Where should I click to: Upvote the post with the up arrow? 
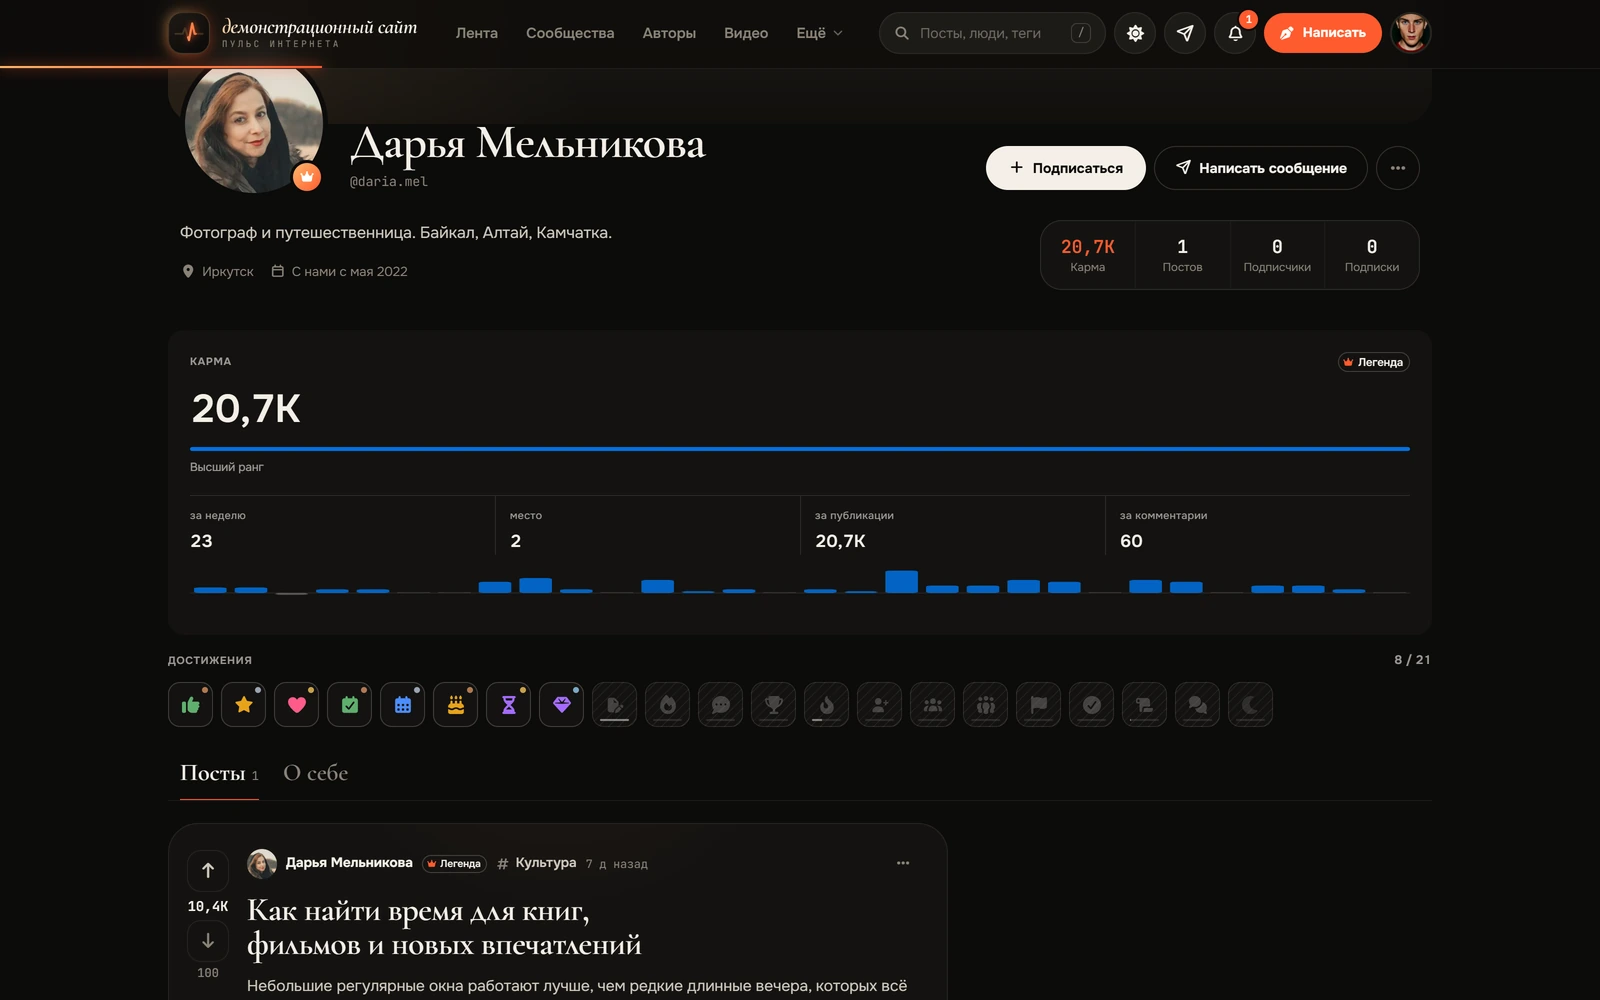(x=208, y=870)
